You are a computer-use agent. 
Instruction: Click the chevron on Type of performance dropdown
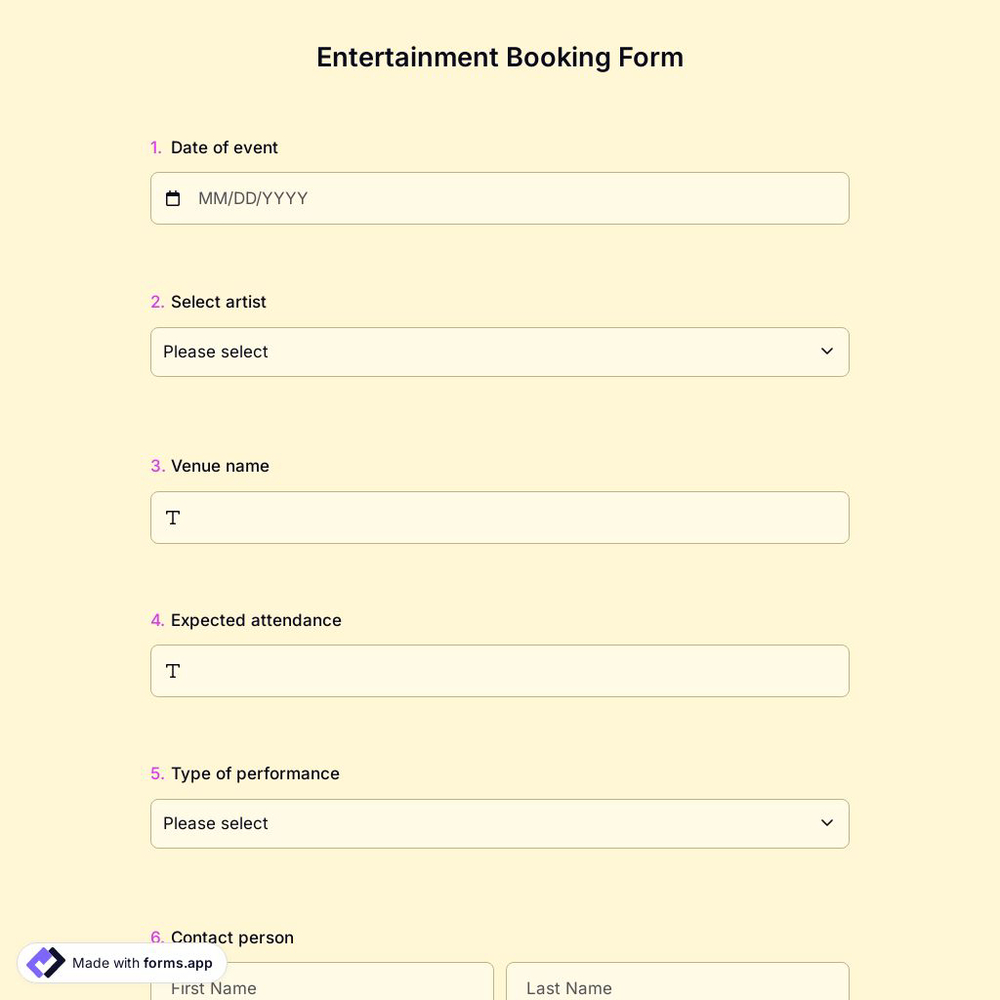coord(826,822)
